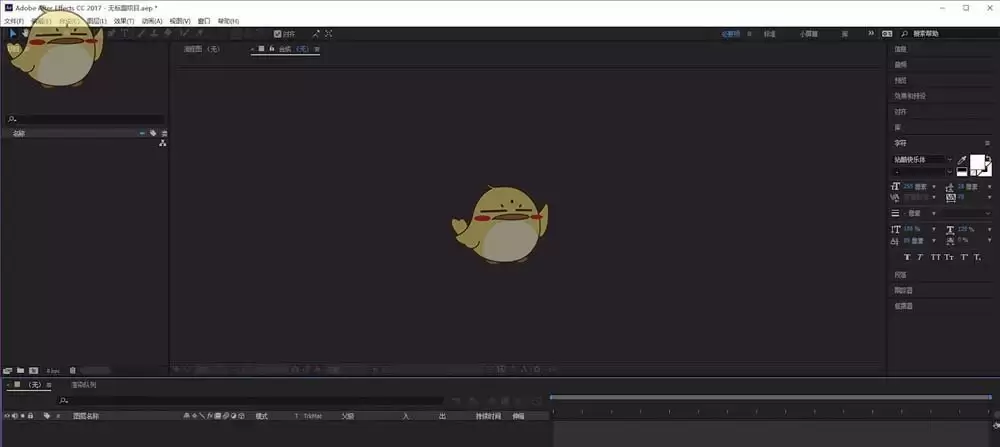Toggle superscript text style
Screen dimensions: 1000x447
pyautogui.click(x=964, y=257)
